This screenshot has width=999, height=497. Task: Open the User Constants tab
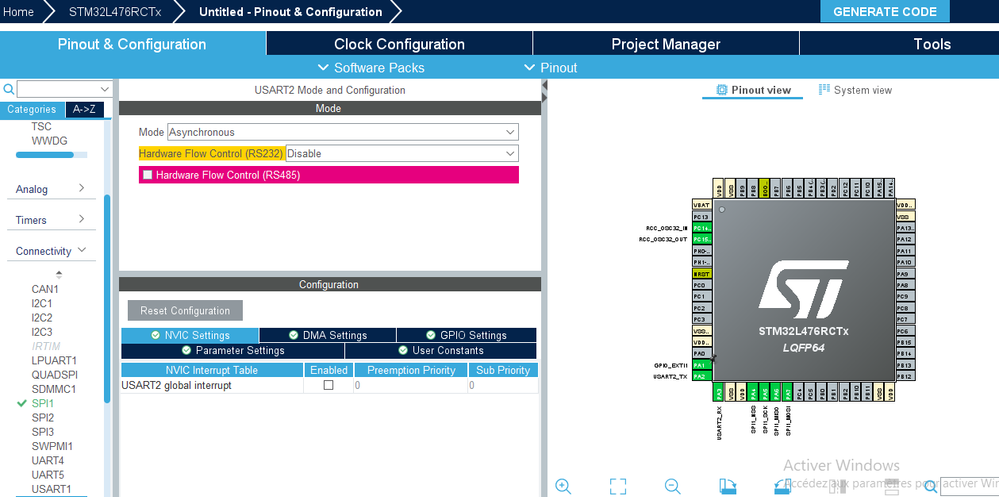(441, 350)
